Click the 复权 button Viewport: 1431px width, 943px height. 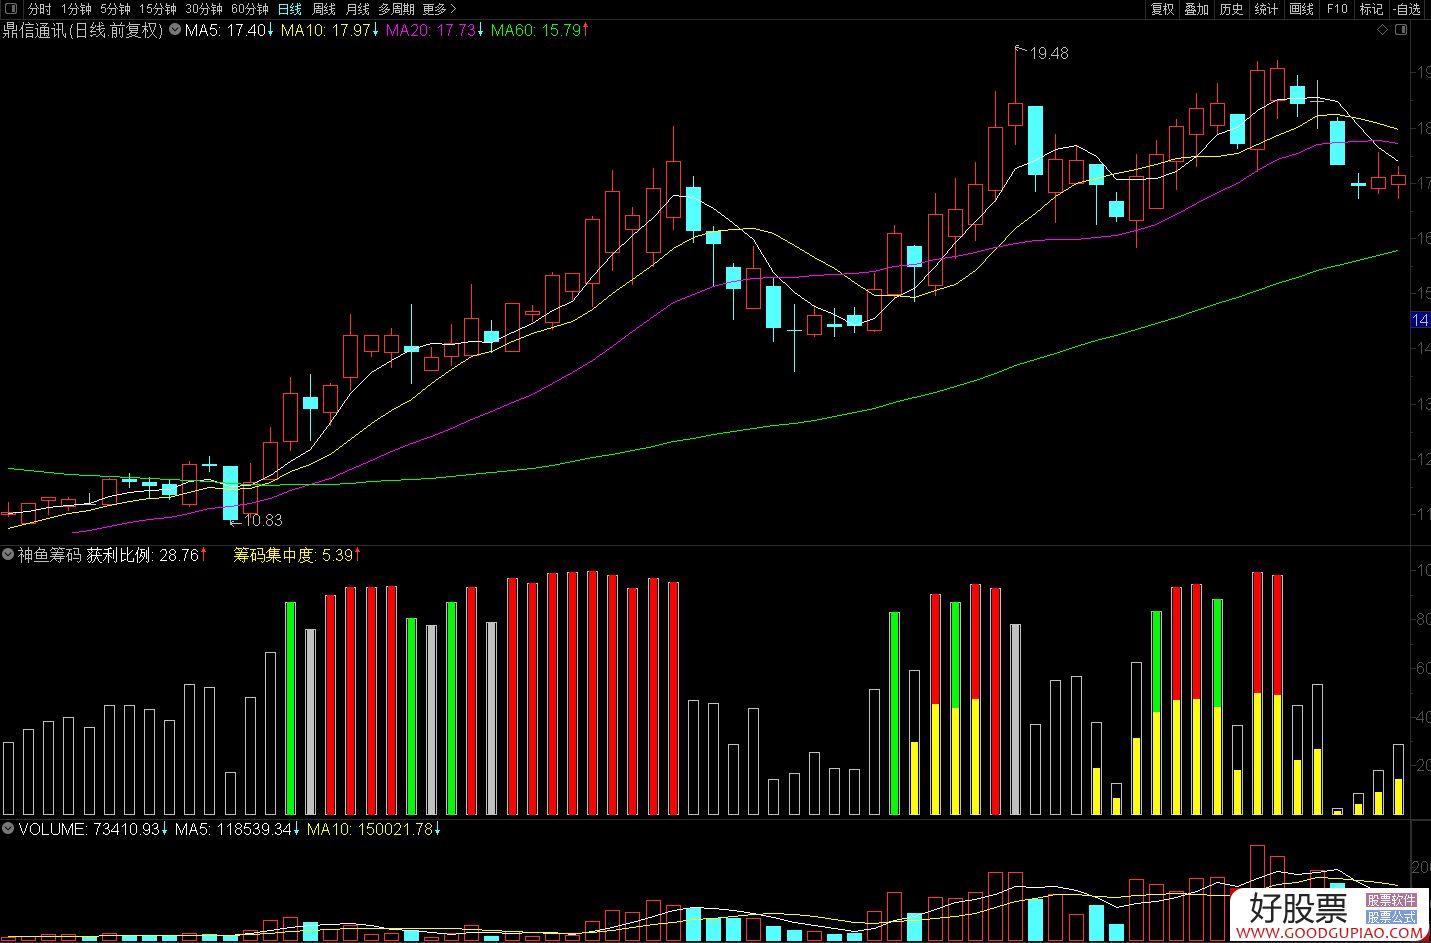1162,9
